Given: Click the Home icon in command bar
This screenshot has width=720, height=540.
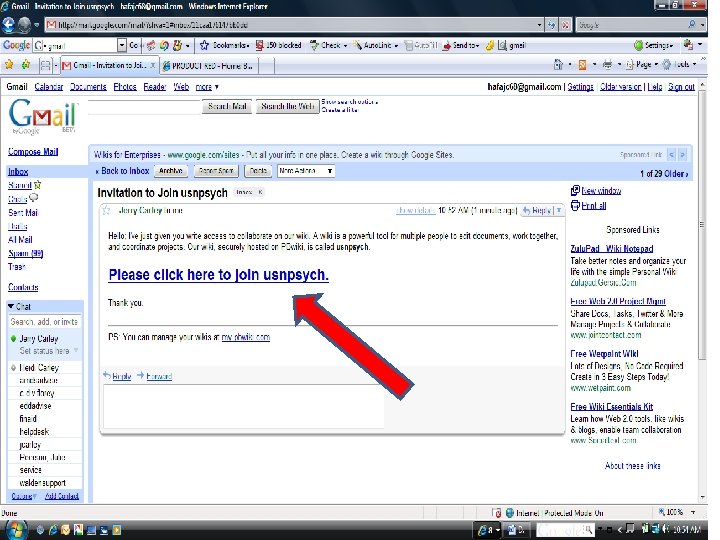Looking at the screenshot, I should pyautogui.click(x=558, y=65).
